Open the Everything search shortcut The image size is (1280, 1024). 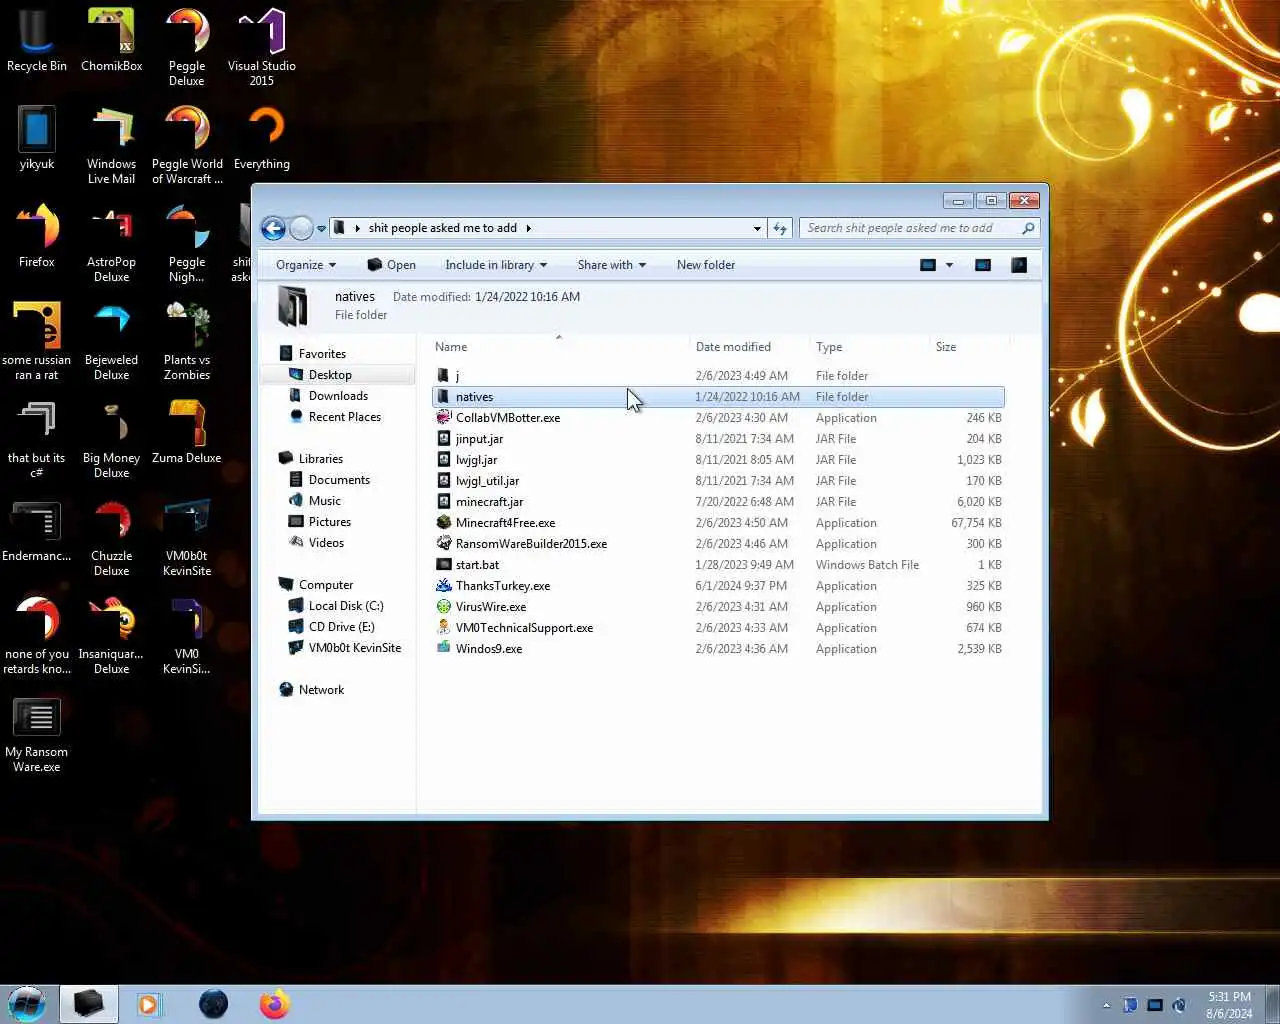coord(262,139)
